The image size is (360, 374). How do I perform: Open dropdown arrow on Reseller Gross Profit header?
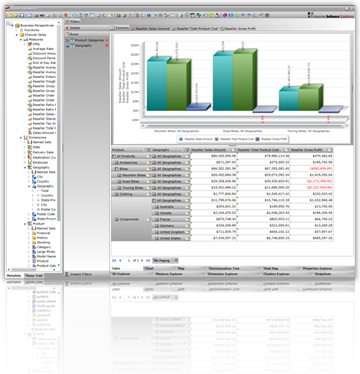tap(330, 150)
